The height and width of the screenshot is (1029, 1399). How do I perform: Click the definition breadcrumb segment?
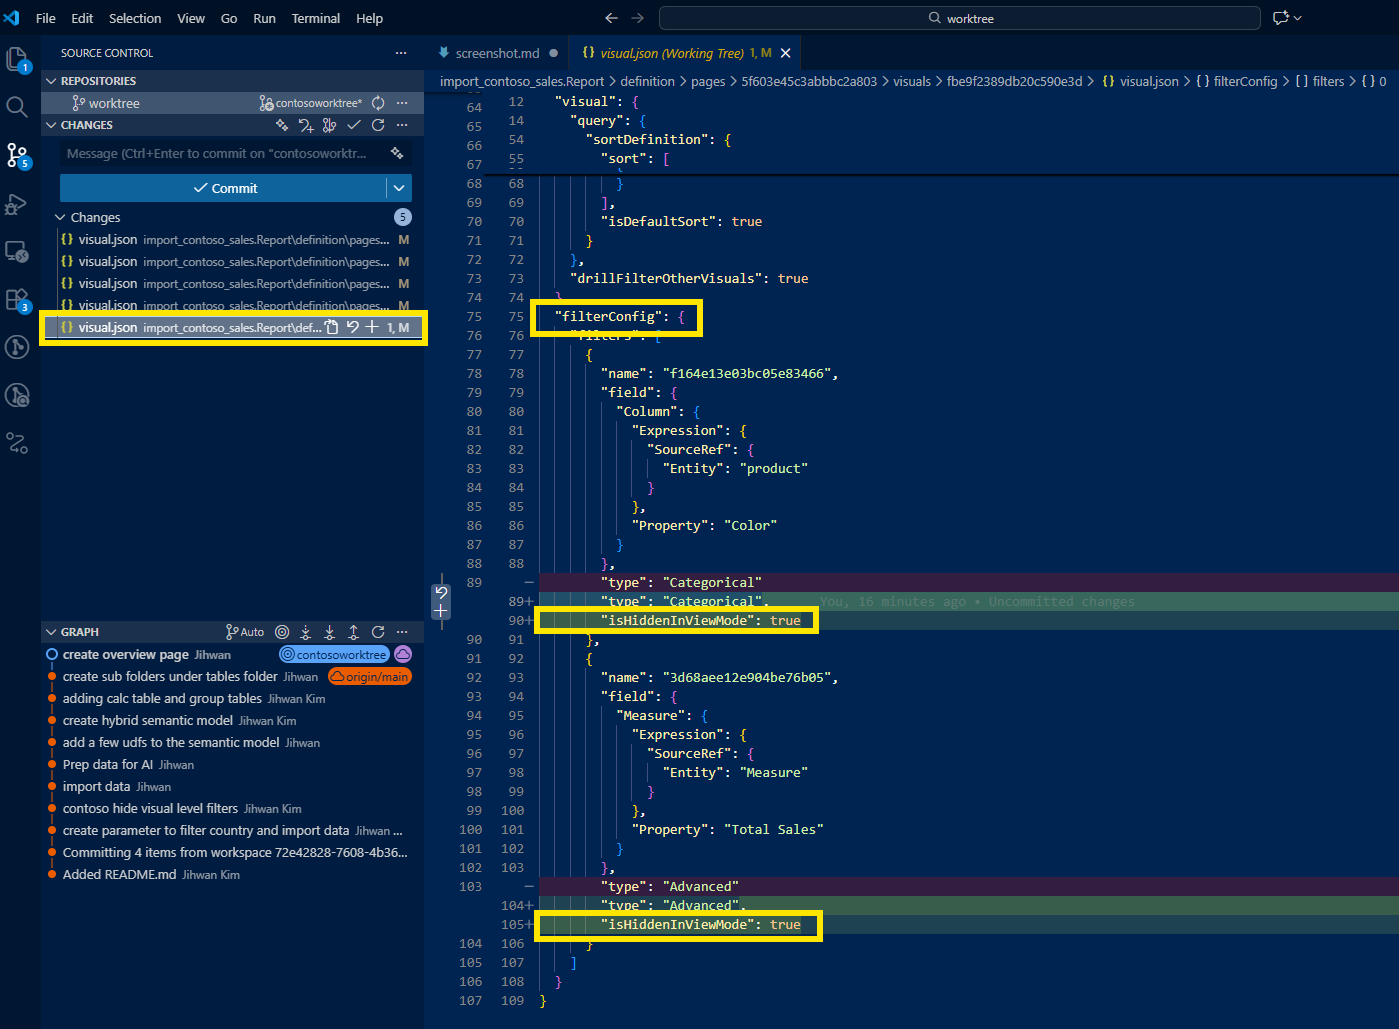tap(648, 81)
